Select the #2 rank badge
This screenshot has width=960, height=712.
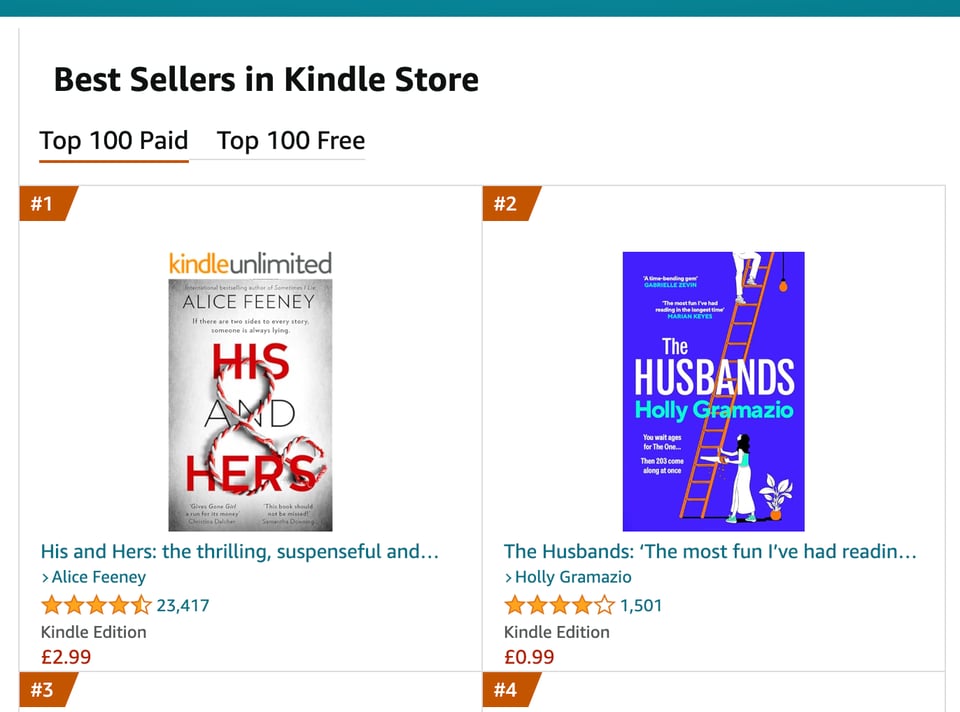[506, 204]
